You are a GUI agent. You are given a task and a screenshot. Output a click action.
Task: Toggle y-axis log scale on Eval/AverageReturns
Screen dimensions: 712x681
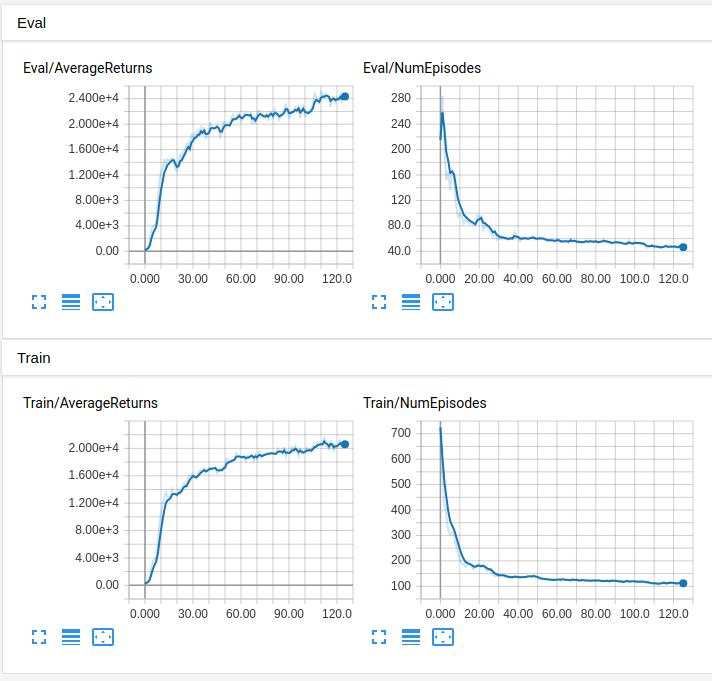pos(71,302)
